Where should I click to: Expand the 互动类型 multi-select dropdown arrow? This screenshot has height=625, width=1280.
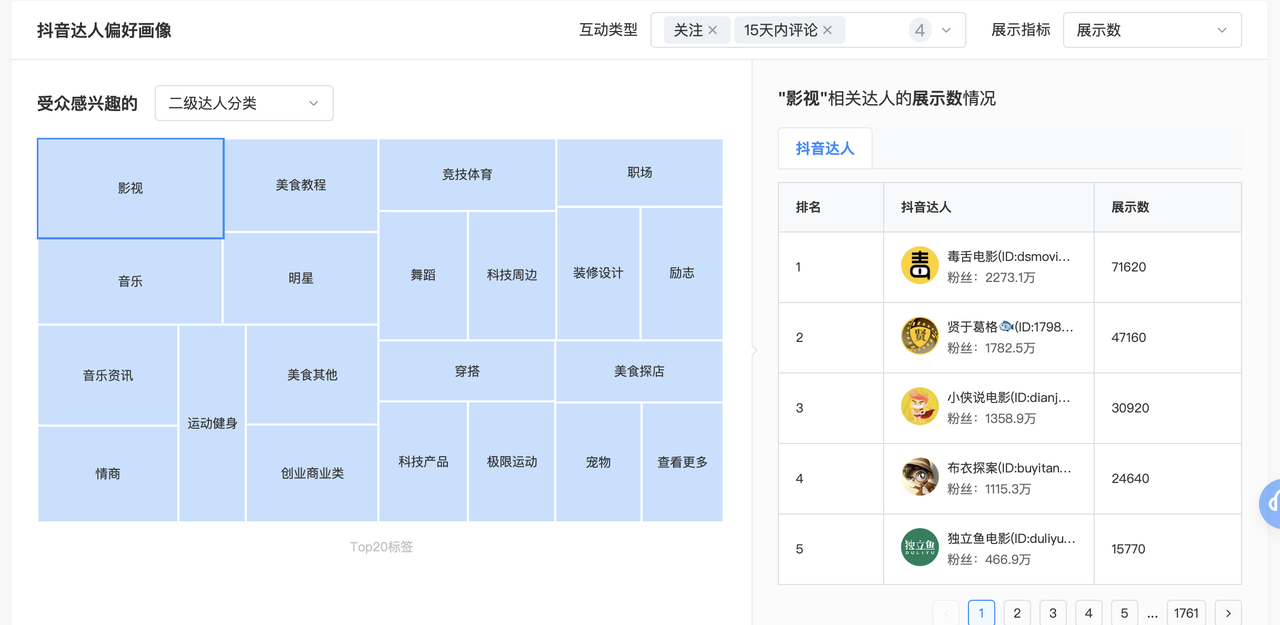pos(946,30)
